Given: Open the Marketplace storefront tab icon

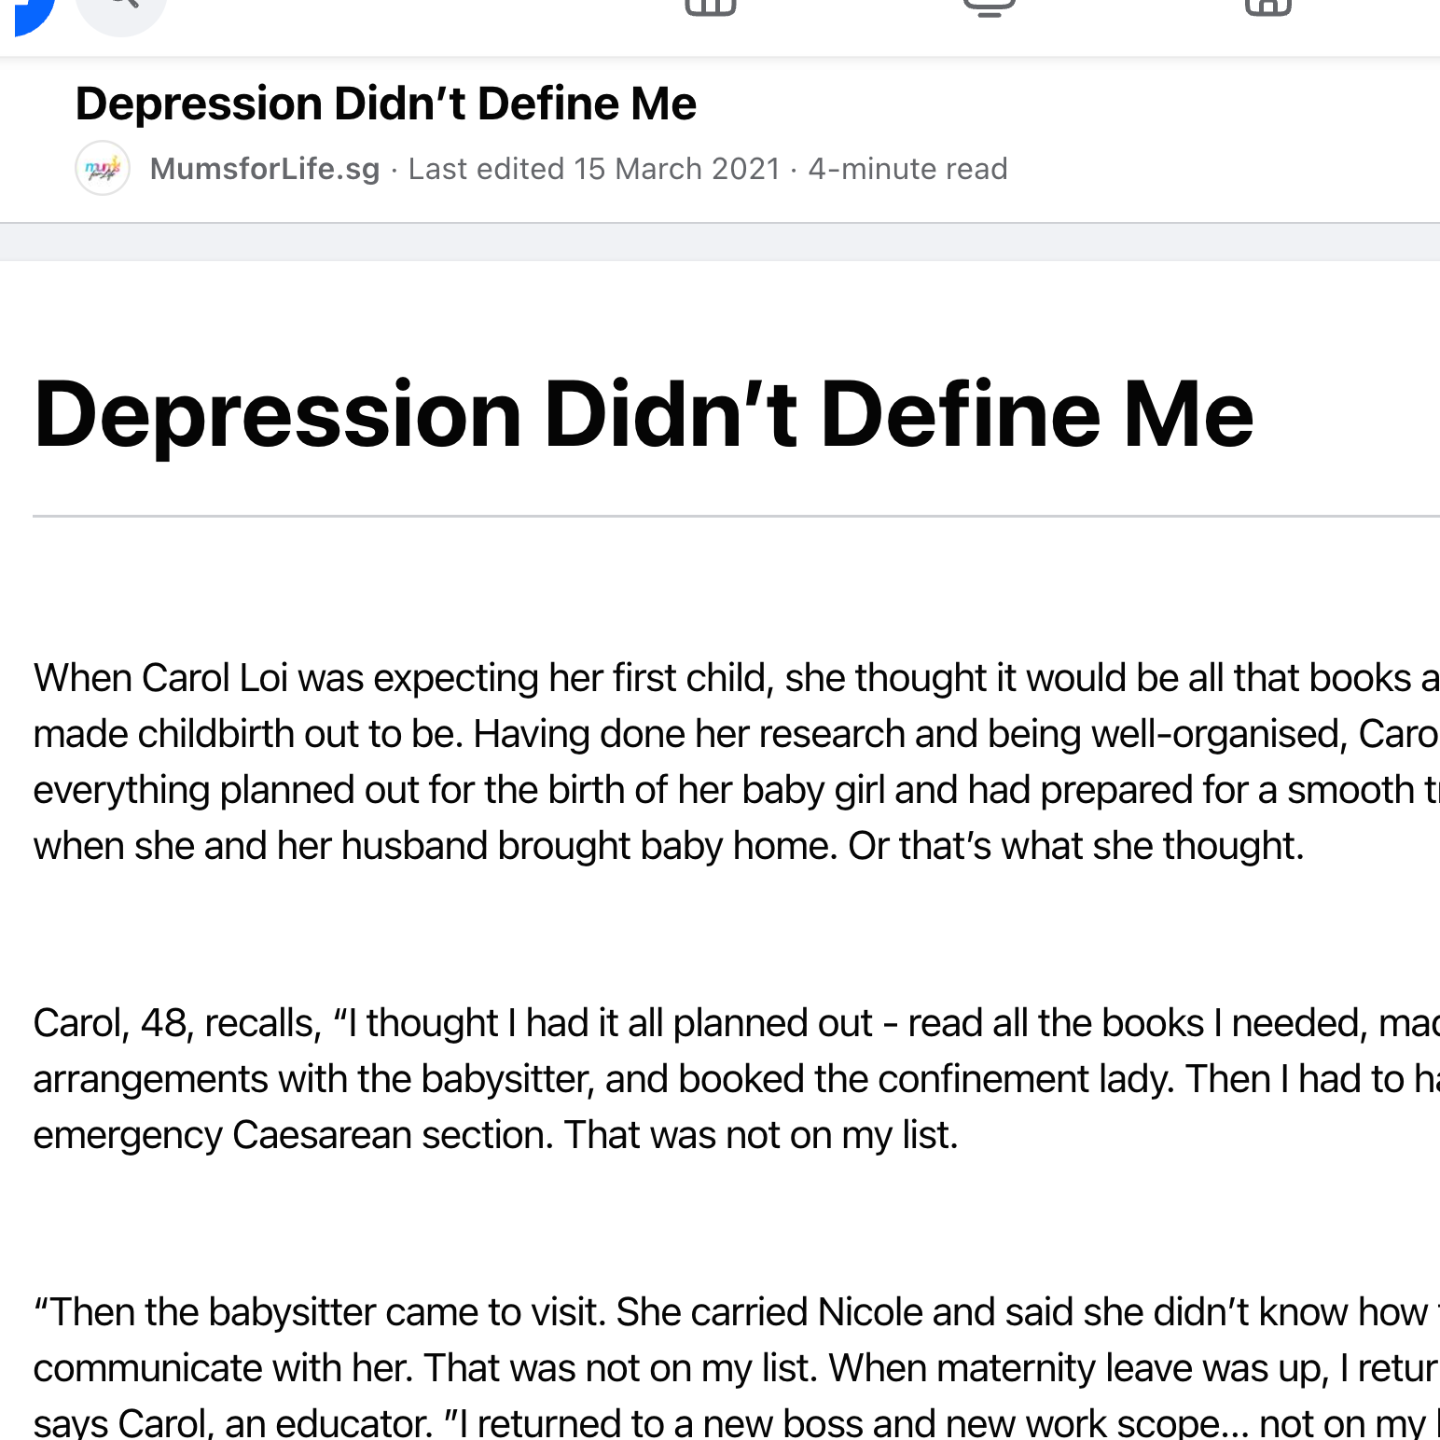Looking at the screenshot, I should click(x=1268, y=8).
